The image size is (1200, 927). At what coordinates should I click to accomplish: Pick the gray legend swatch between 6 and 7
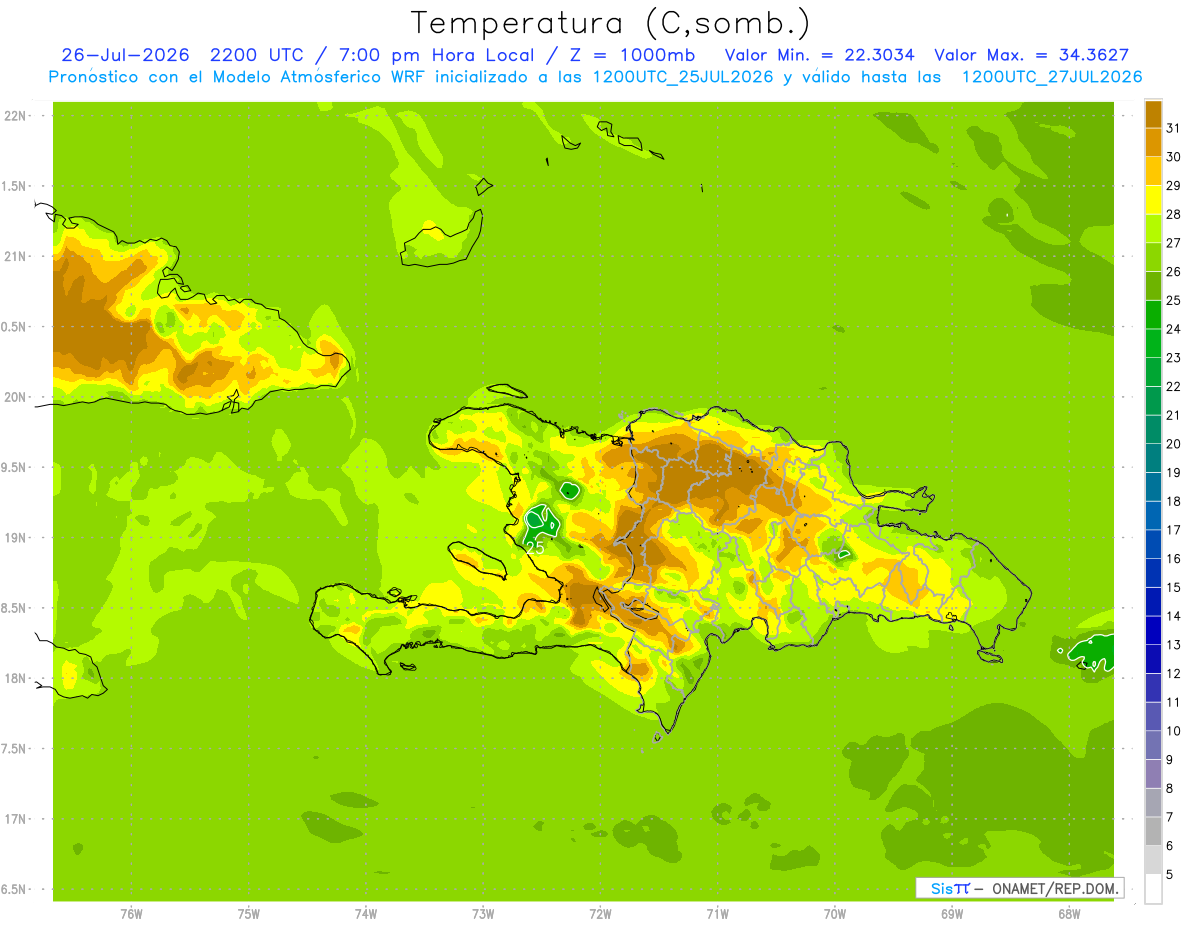[1153, 831]
